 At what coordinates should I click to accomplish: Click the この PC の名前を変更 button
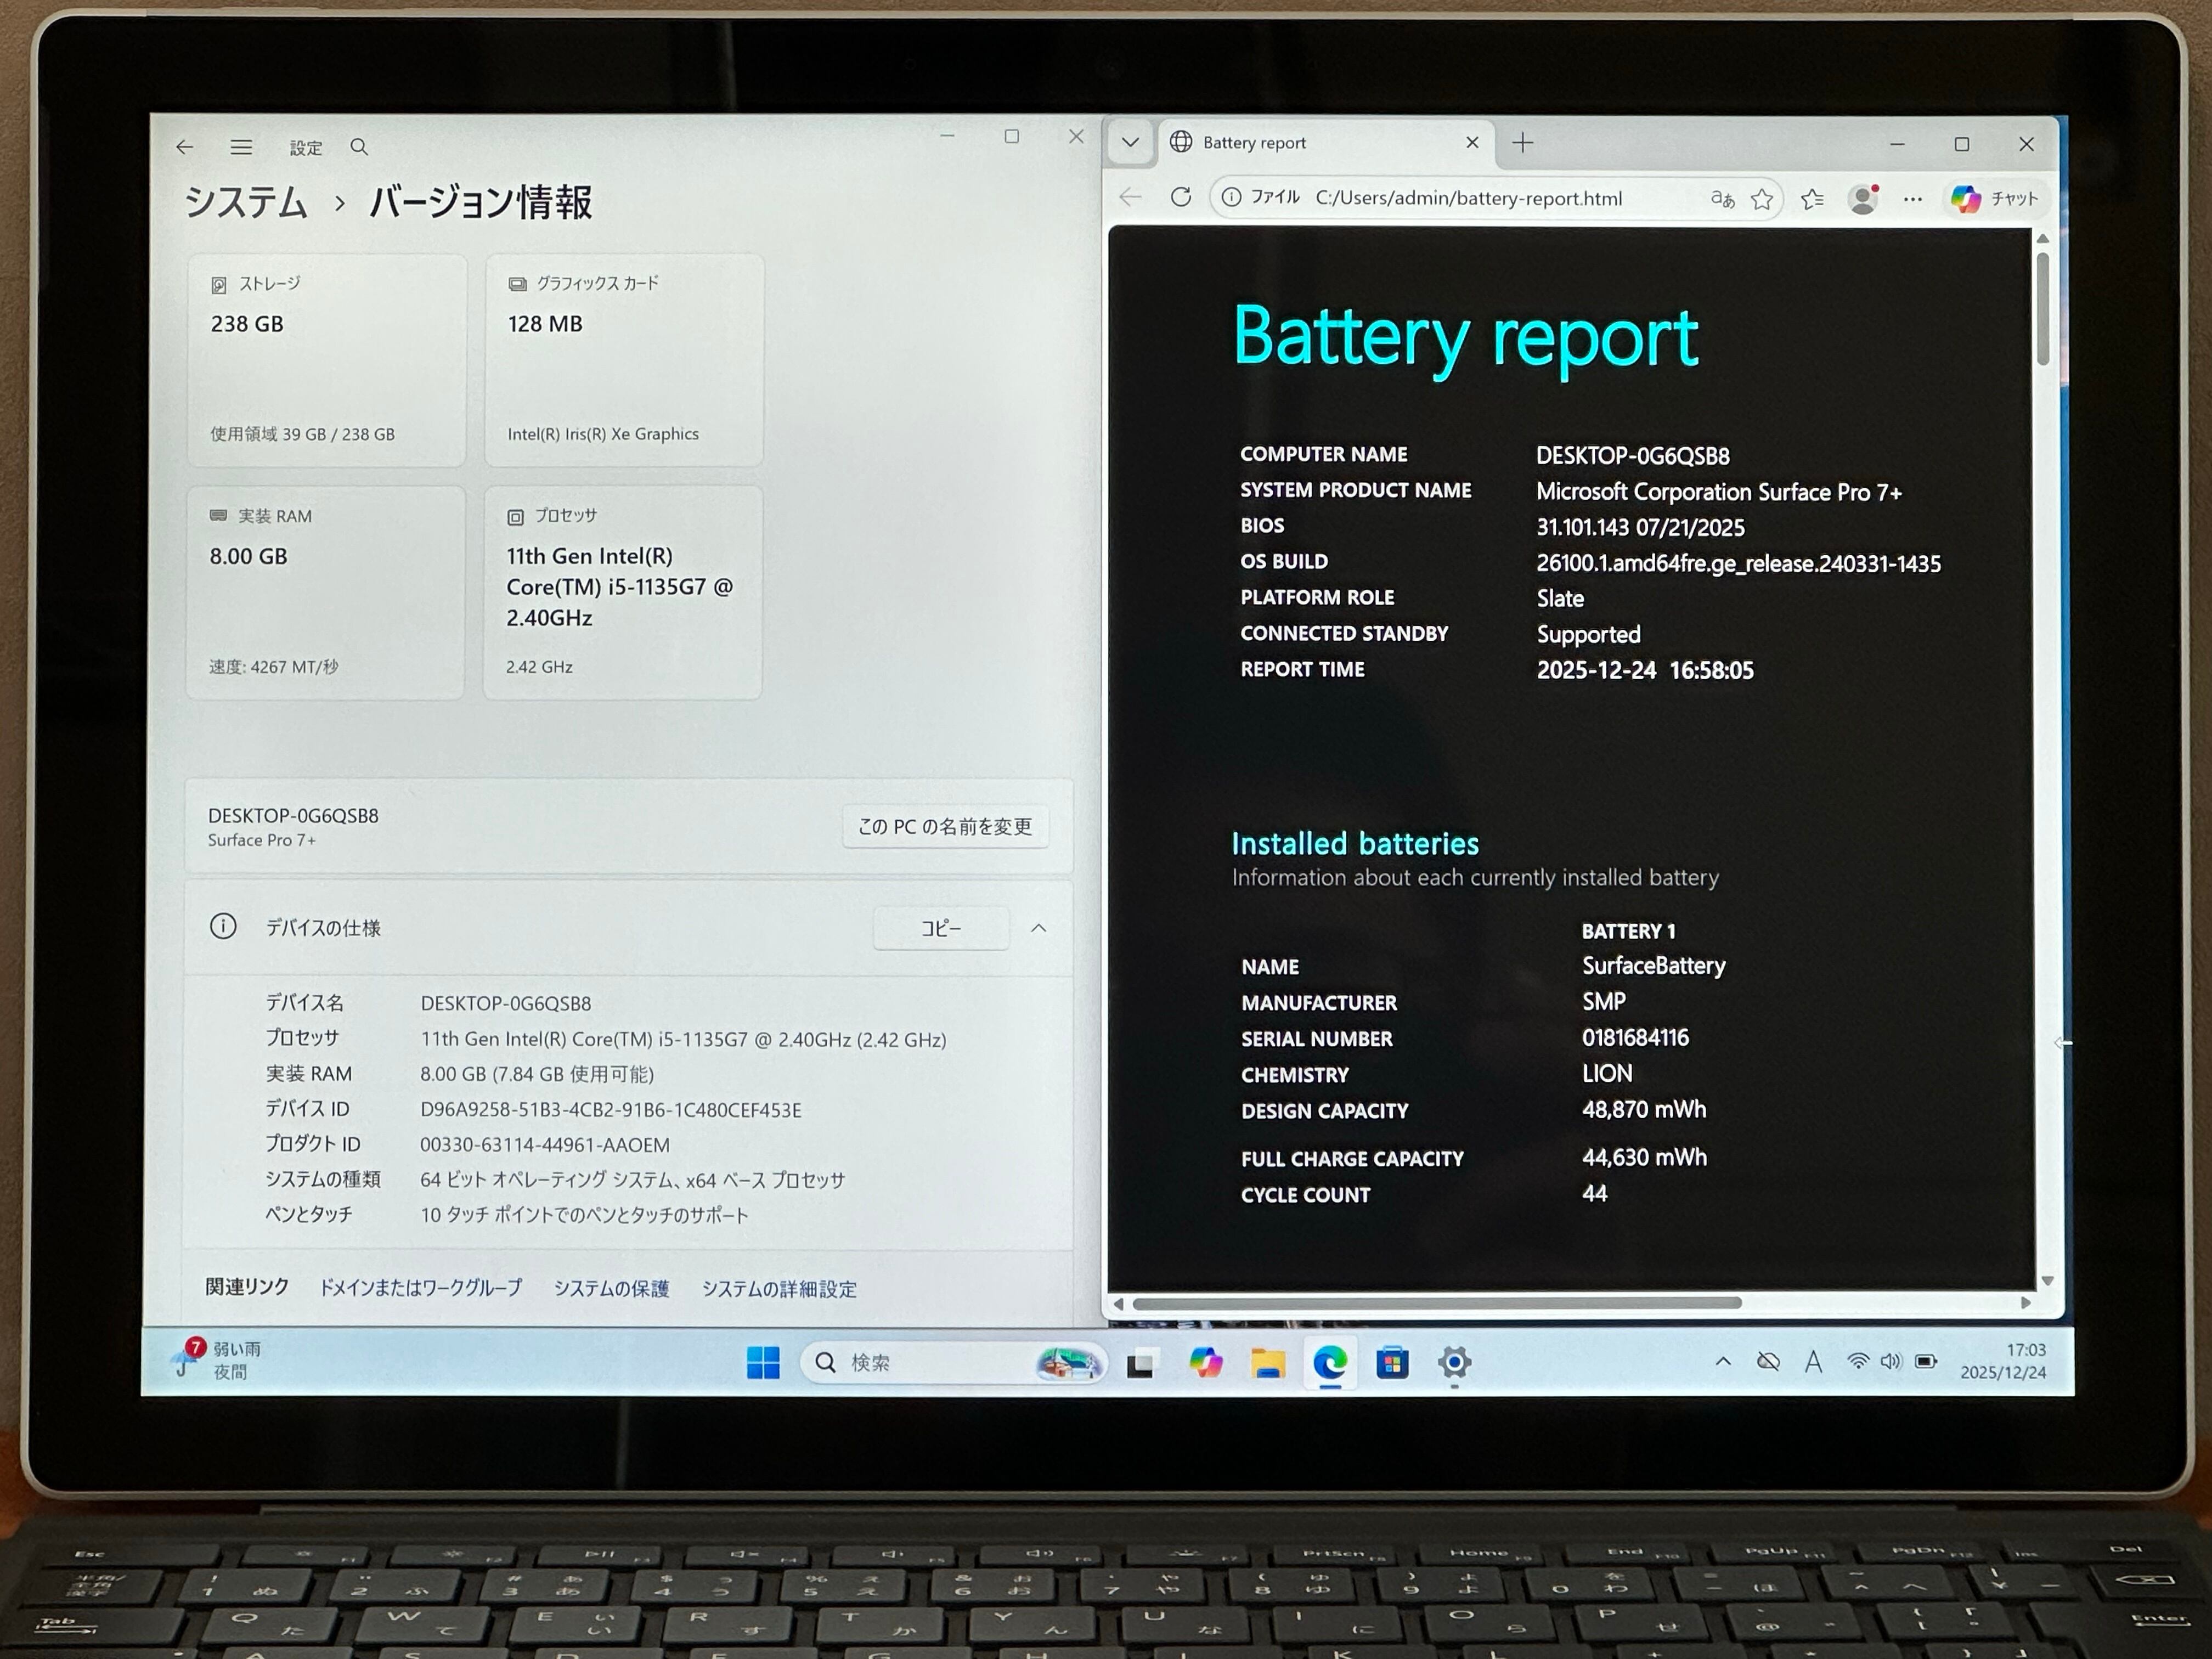click(945, 826)
